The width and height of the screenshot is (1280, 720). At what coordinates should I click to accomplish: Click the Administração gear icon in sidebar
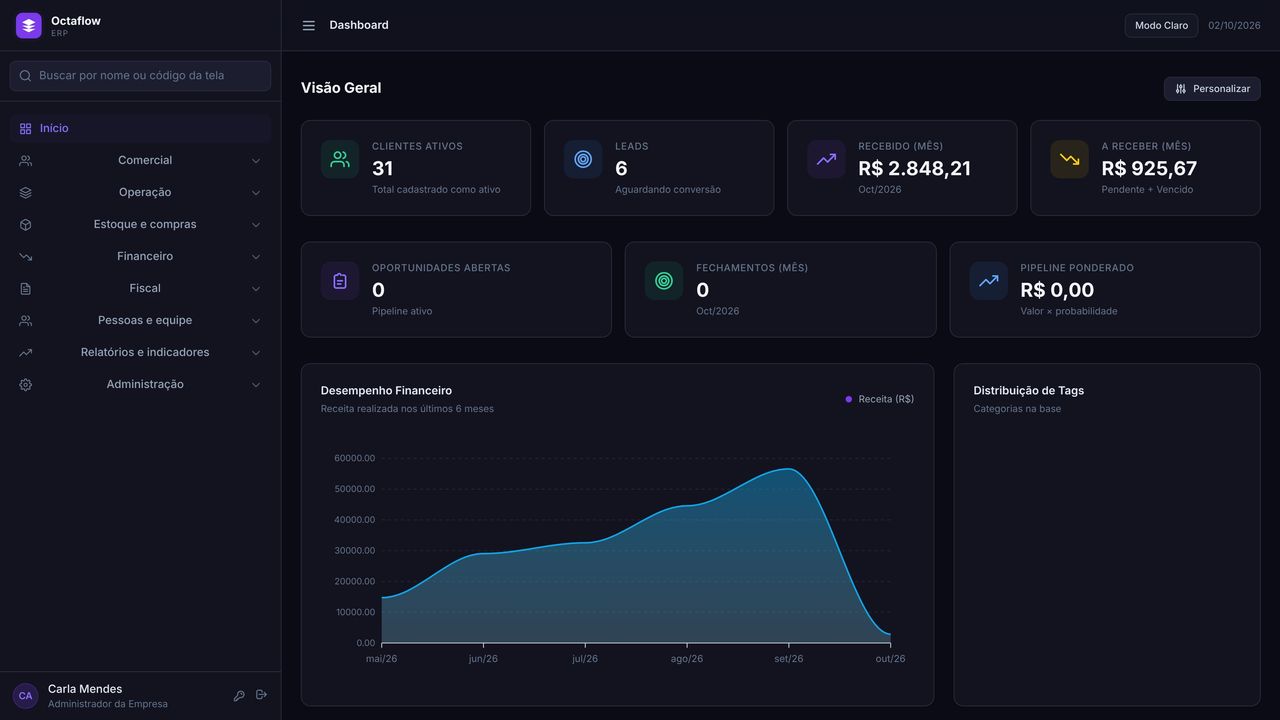click(26, 385)
